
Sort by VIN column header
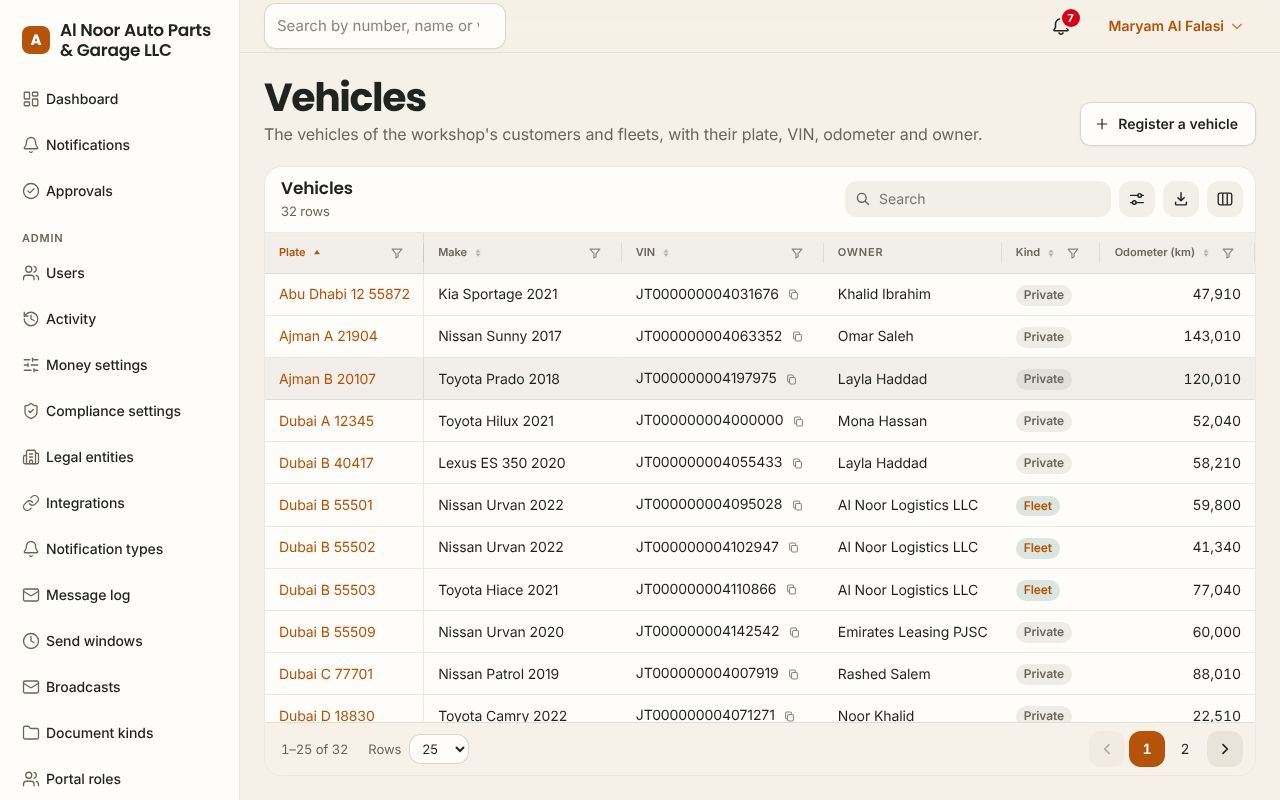(652, 252)
